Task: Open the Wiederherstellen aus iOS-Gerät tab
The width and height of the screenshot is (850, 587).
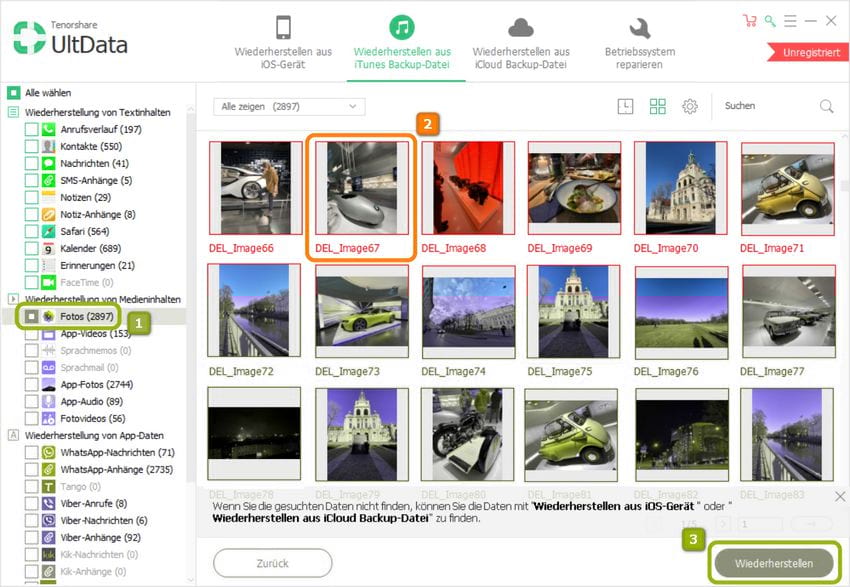Action: point(283,42)
